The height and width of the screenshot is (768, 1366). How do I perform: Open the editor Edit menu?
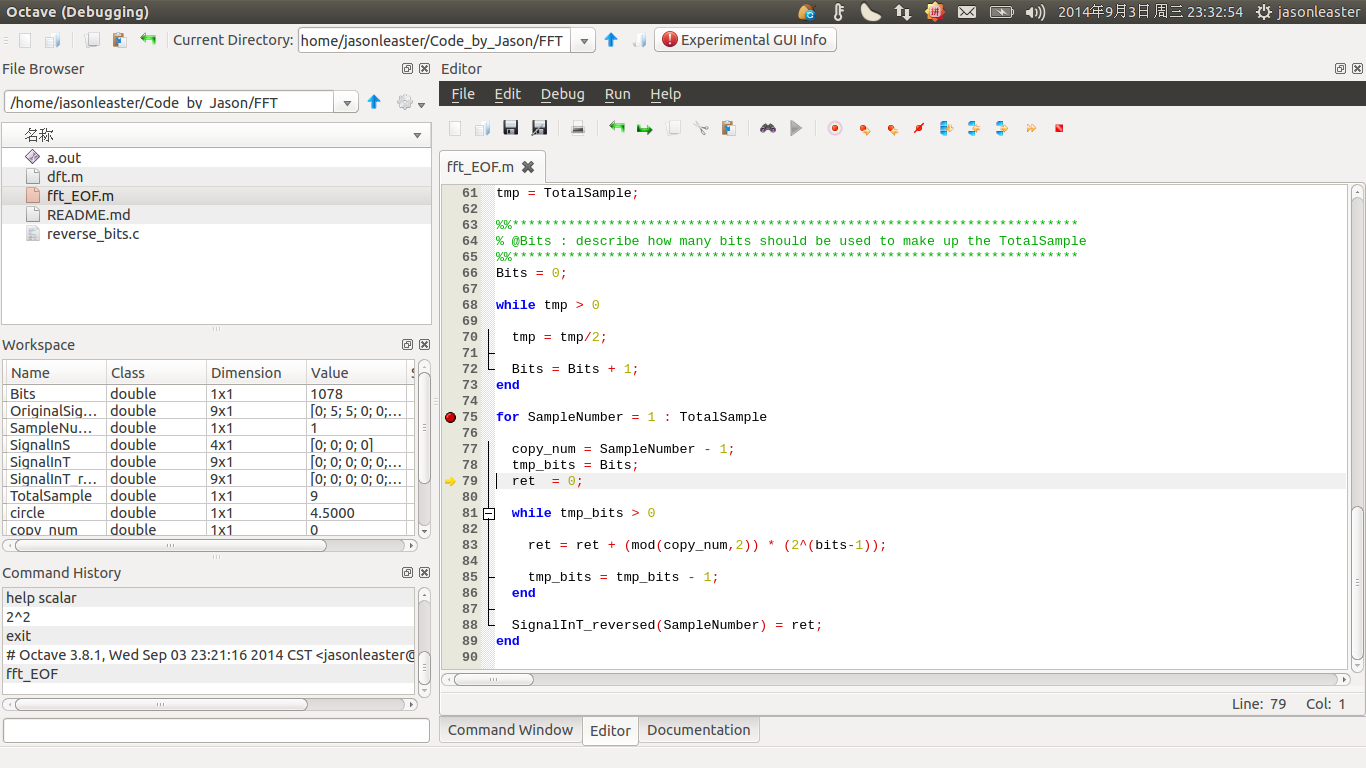[x=508, y=94]
